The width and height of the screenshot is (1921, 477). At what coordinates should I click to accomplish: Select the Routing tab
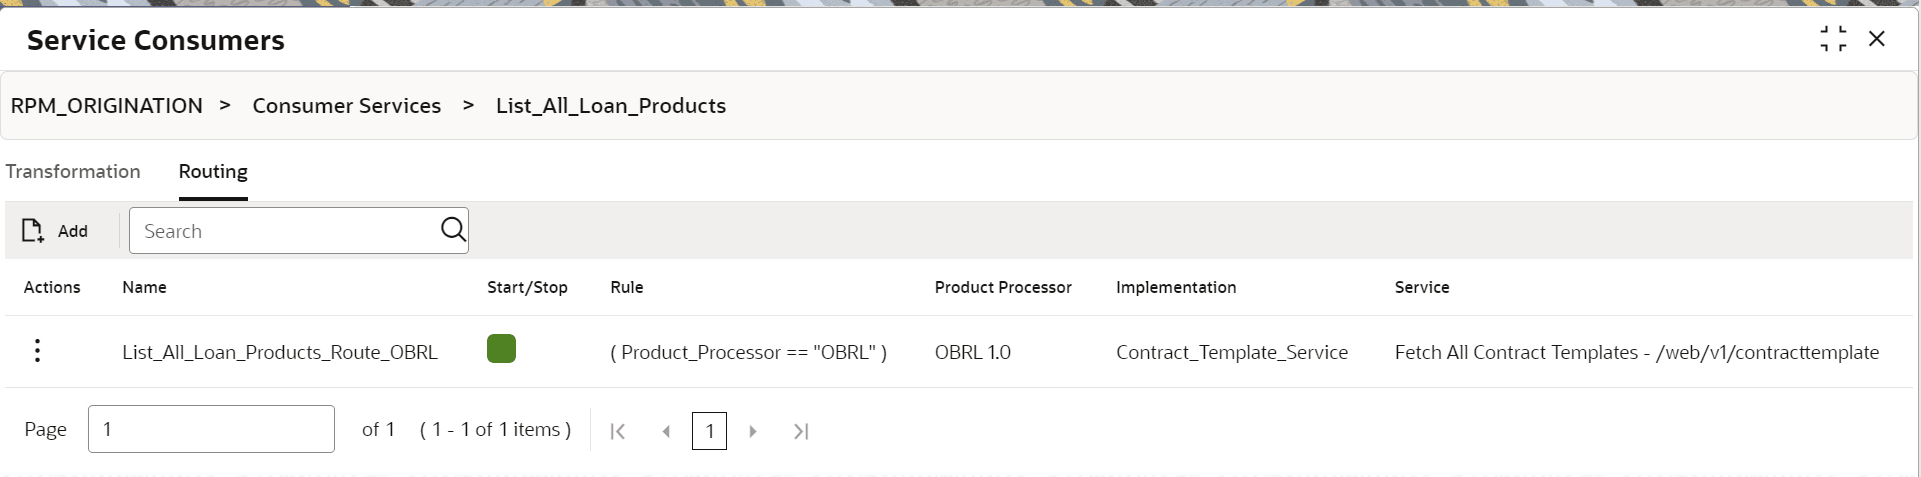[x=213, y=171]
